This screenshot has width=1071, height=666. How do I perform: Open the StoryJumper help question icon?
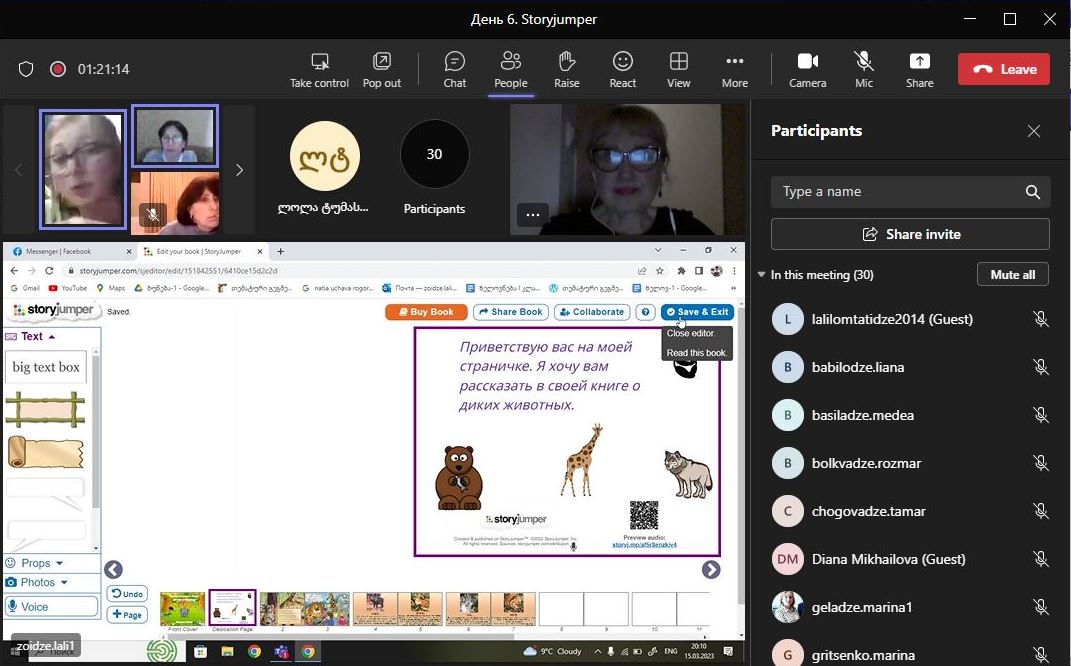[645, 312]
